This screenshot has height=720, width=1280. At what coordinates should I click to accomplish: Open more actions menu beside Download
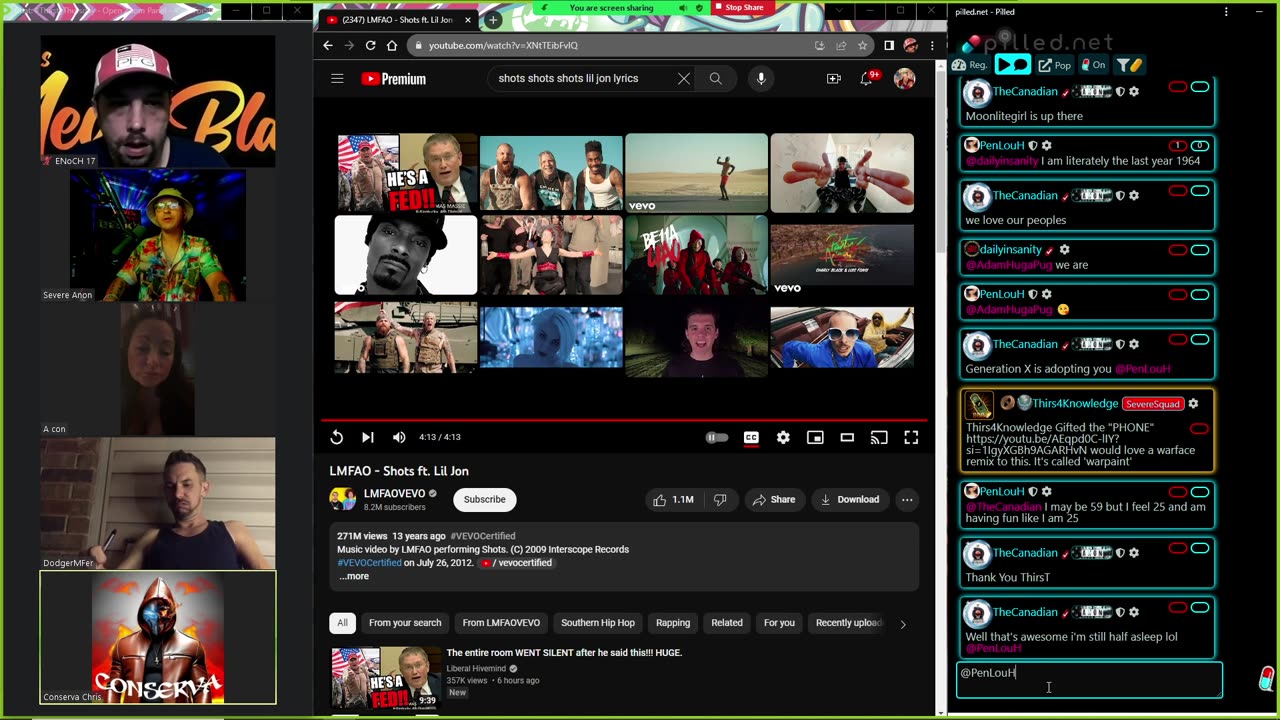(x=907, y=499)
